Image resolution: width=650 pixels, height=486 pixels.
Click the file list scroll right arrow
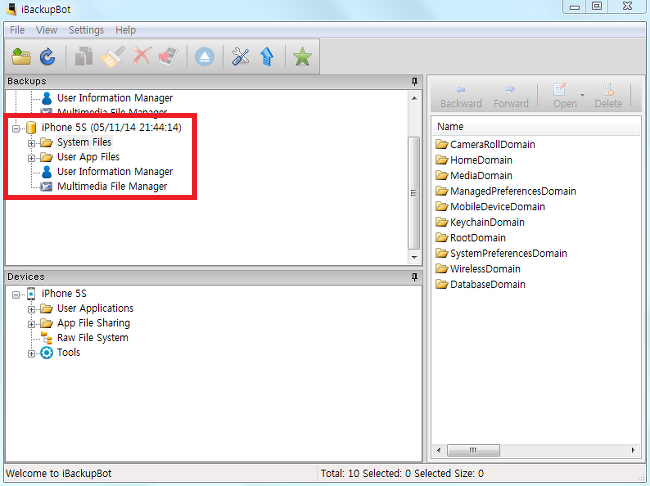(633, 450)
